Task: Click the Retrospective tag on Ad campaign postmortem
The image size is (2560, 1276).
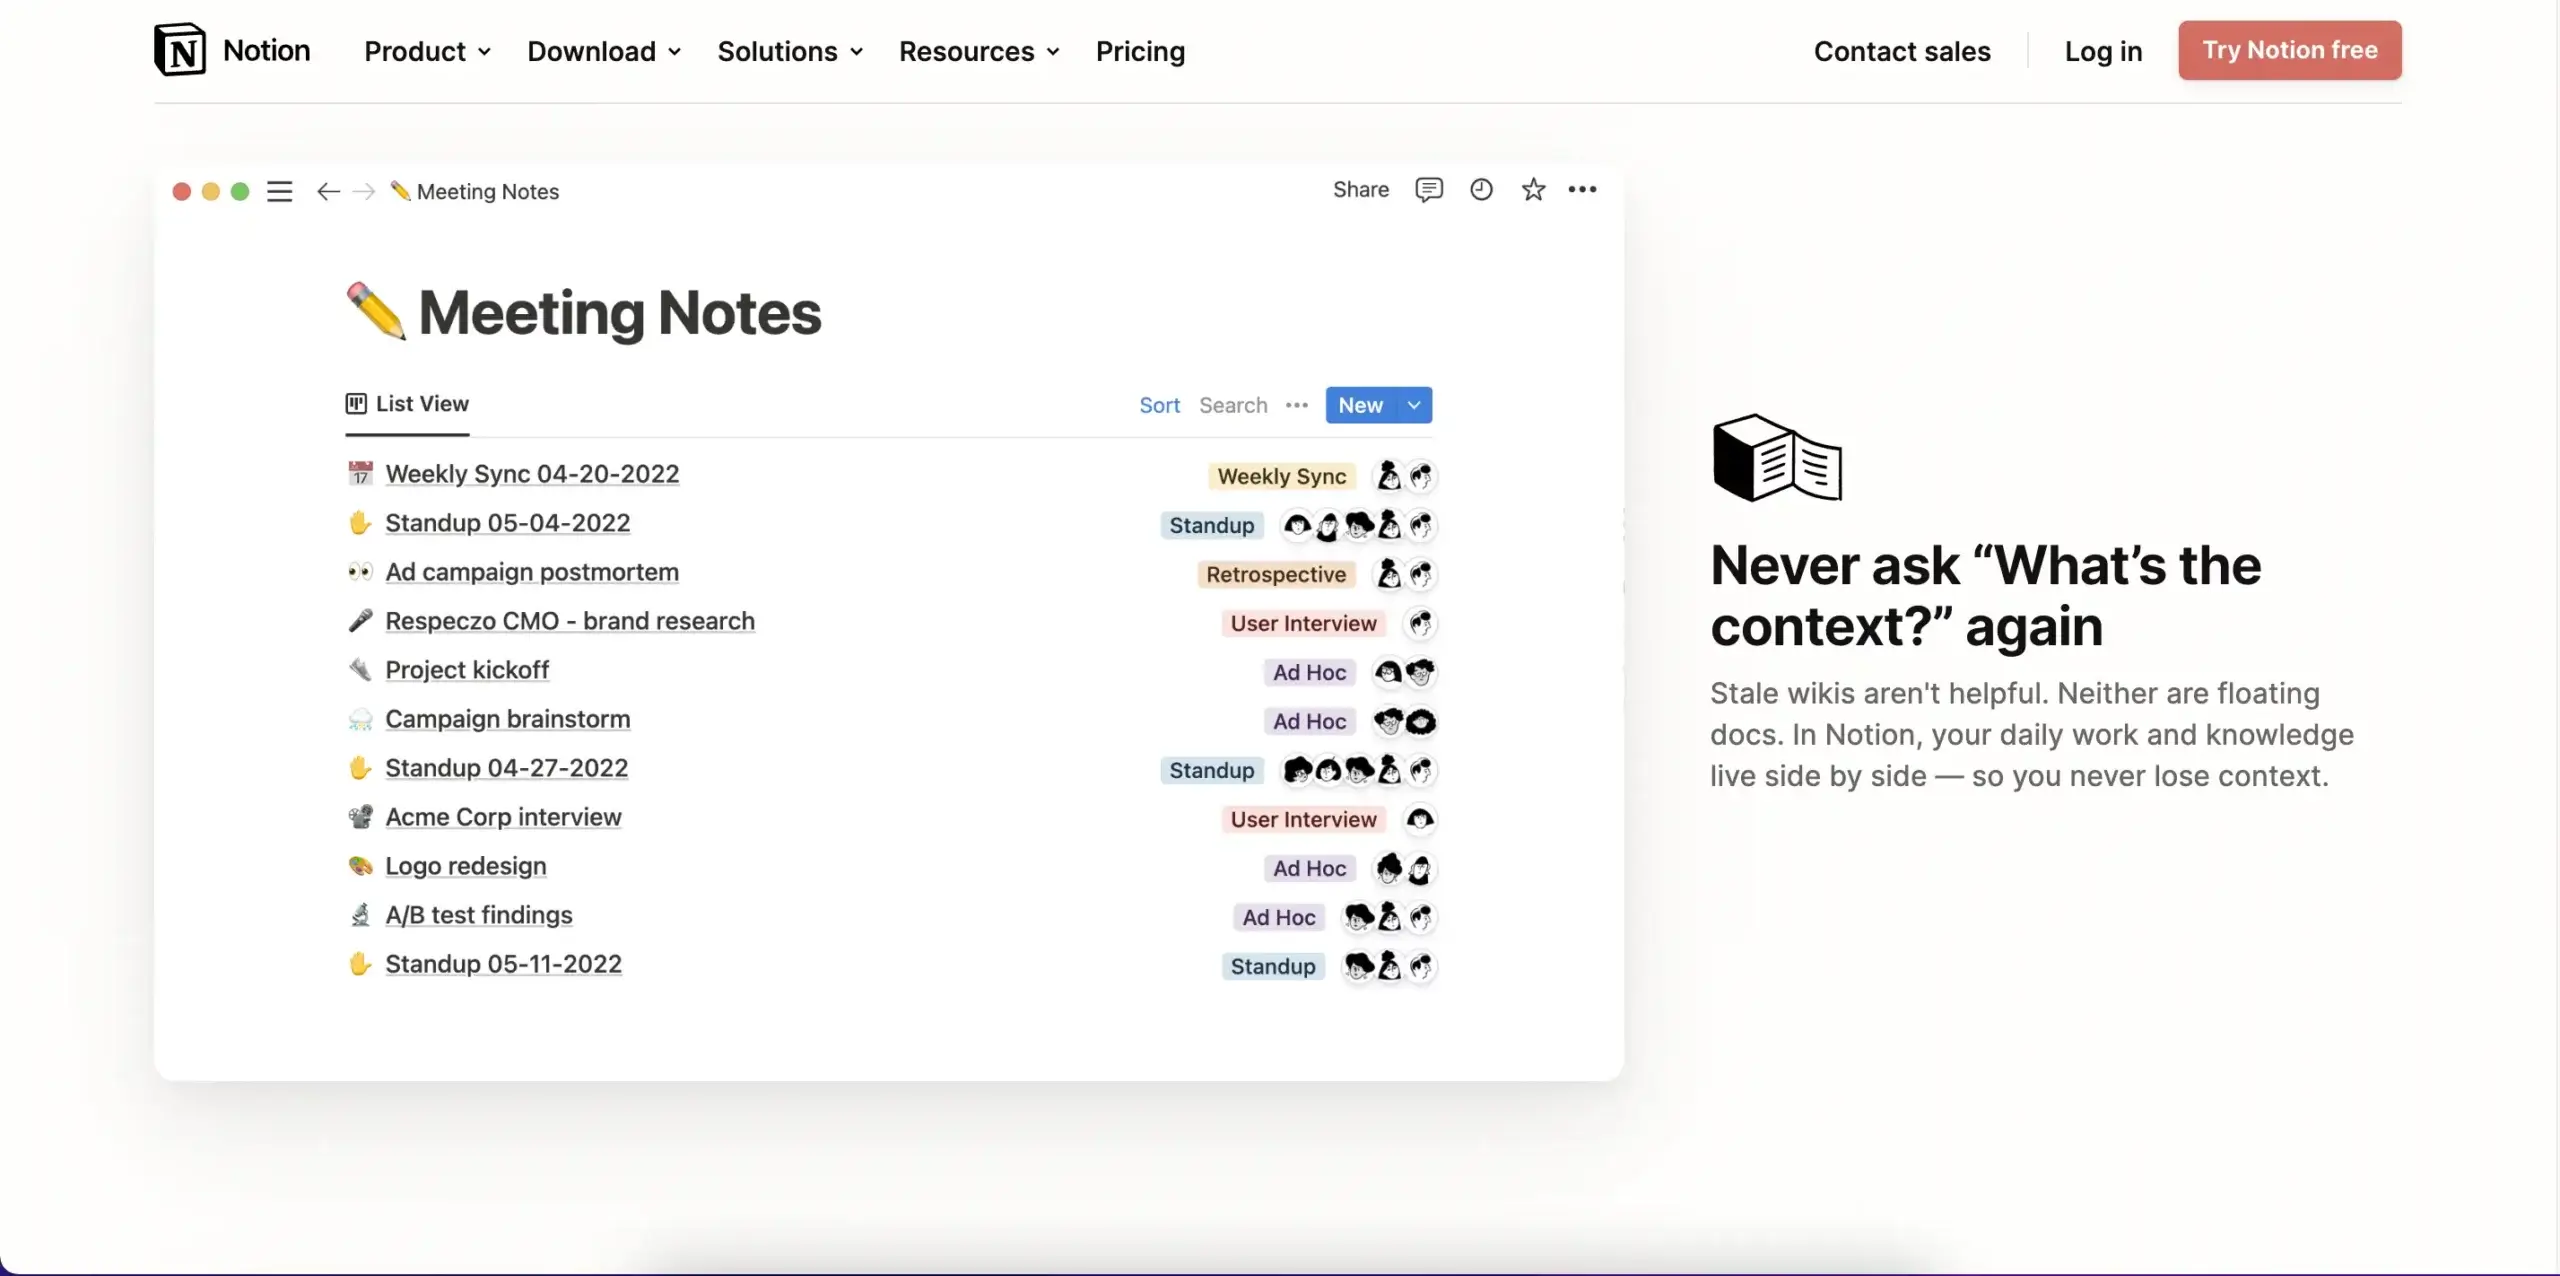Action: pyautogui.click(x=1276, y=574)
